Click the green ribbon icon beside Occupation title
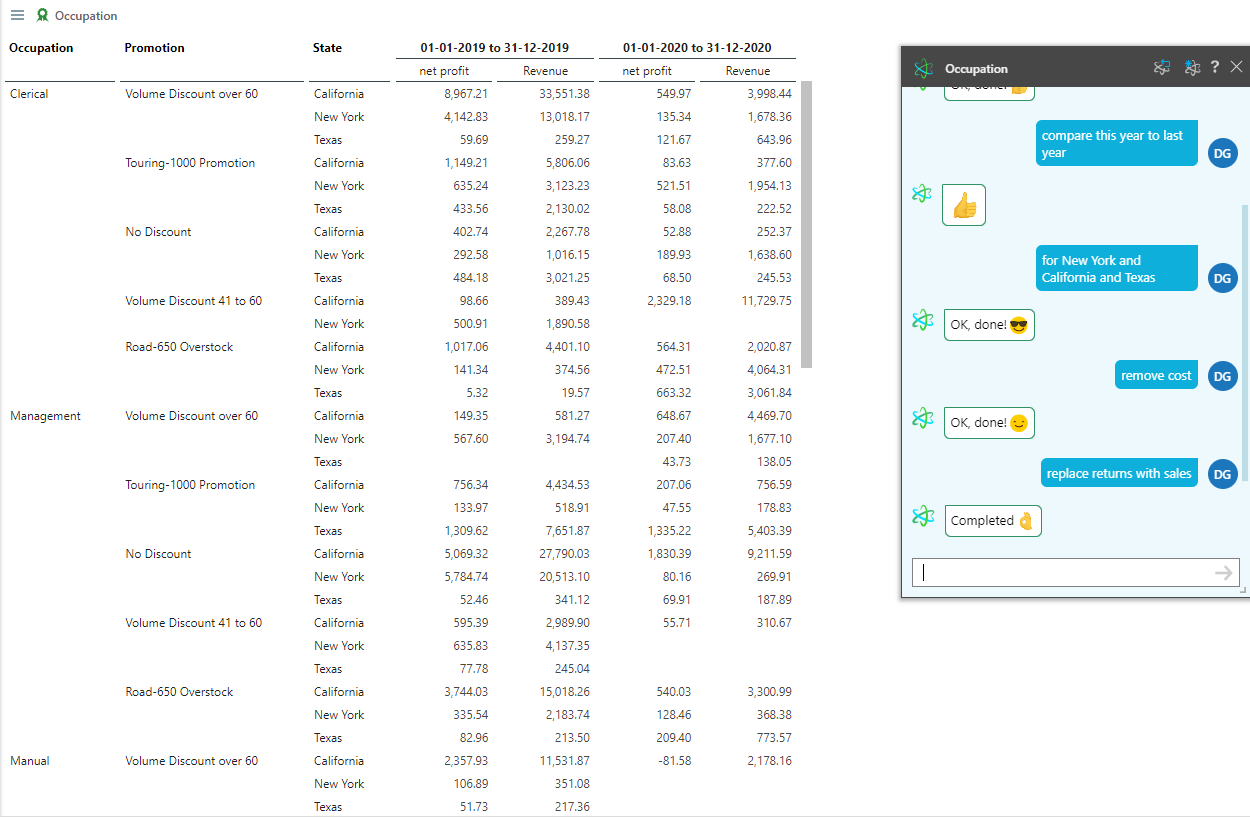1250x820 pixels. [x=42, y=15]
